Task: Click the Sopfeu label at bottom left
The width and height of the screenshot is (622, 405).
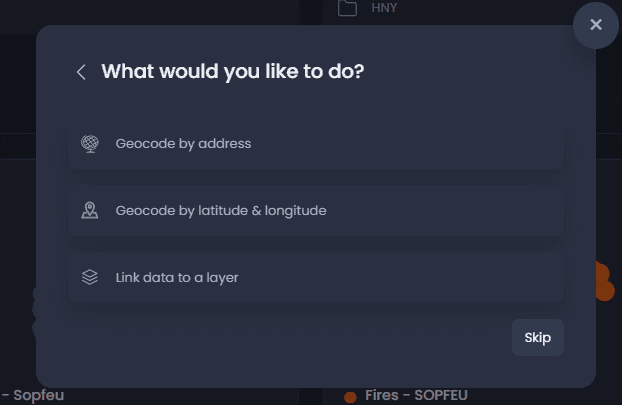Action: tap(38, 395)
